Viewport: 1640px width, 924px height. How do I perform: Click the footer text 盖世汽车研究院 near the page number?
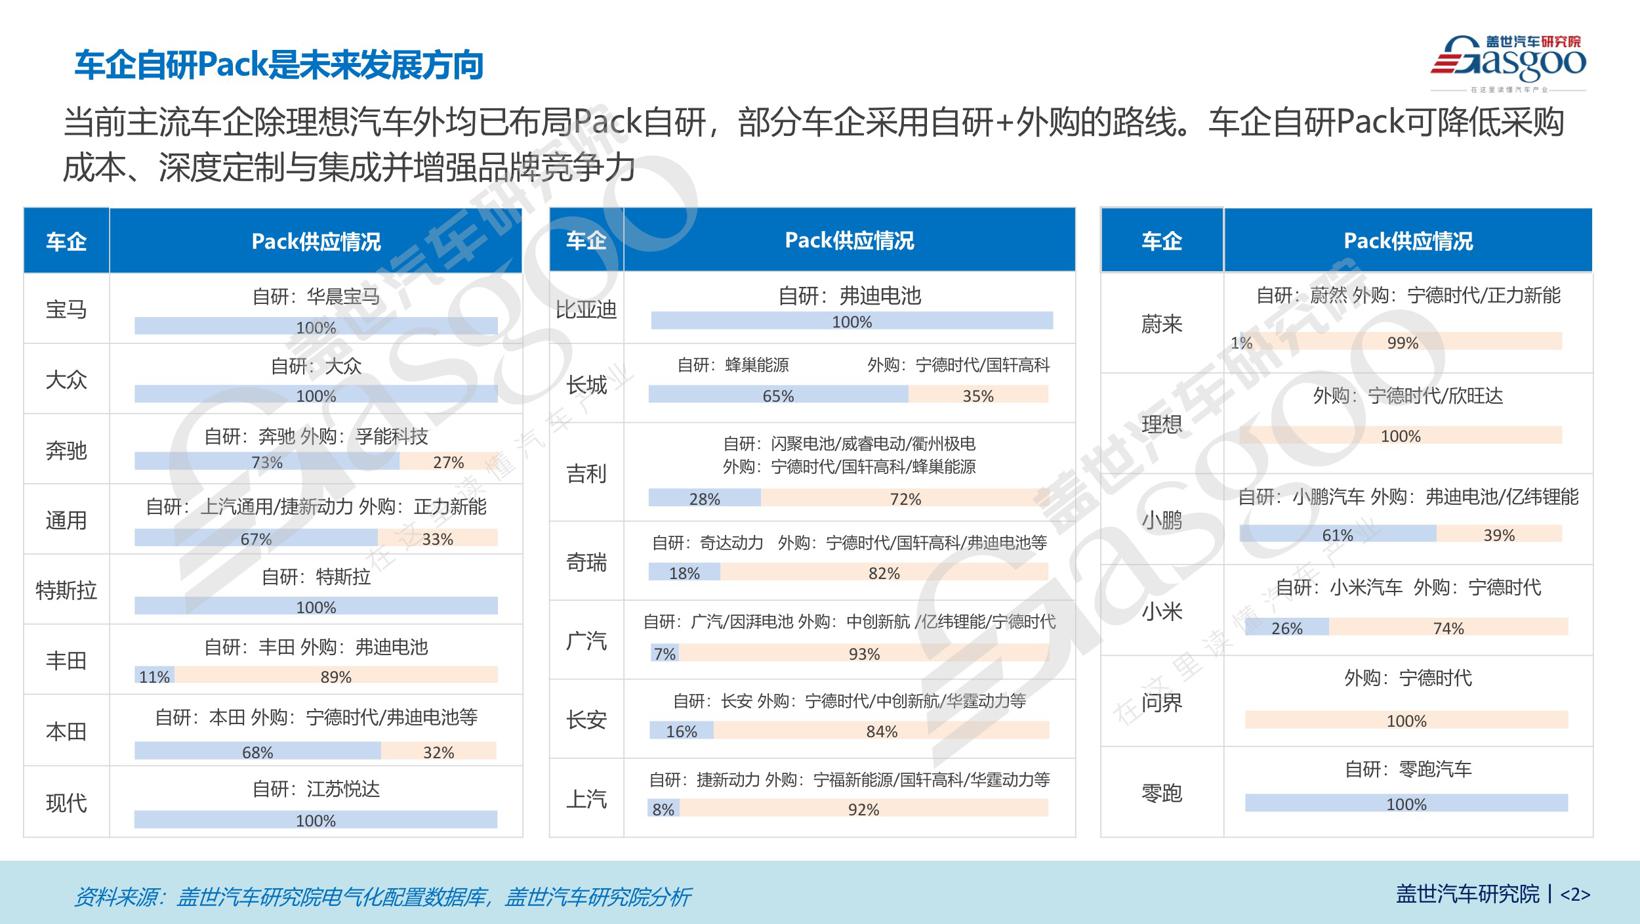click(x=1467, y=894)
